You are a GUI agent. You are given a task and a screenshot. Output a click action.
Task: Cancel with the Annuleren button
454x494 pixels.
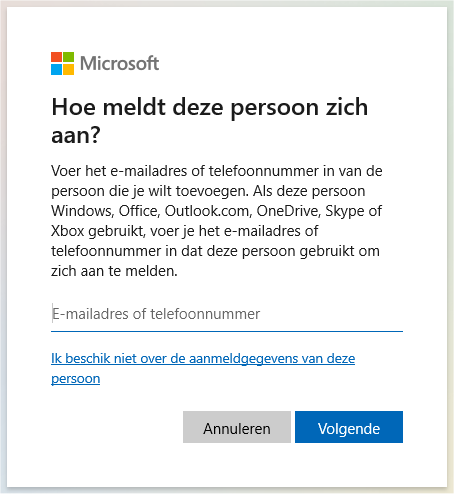pos(237,427)
